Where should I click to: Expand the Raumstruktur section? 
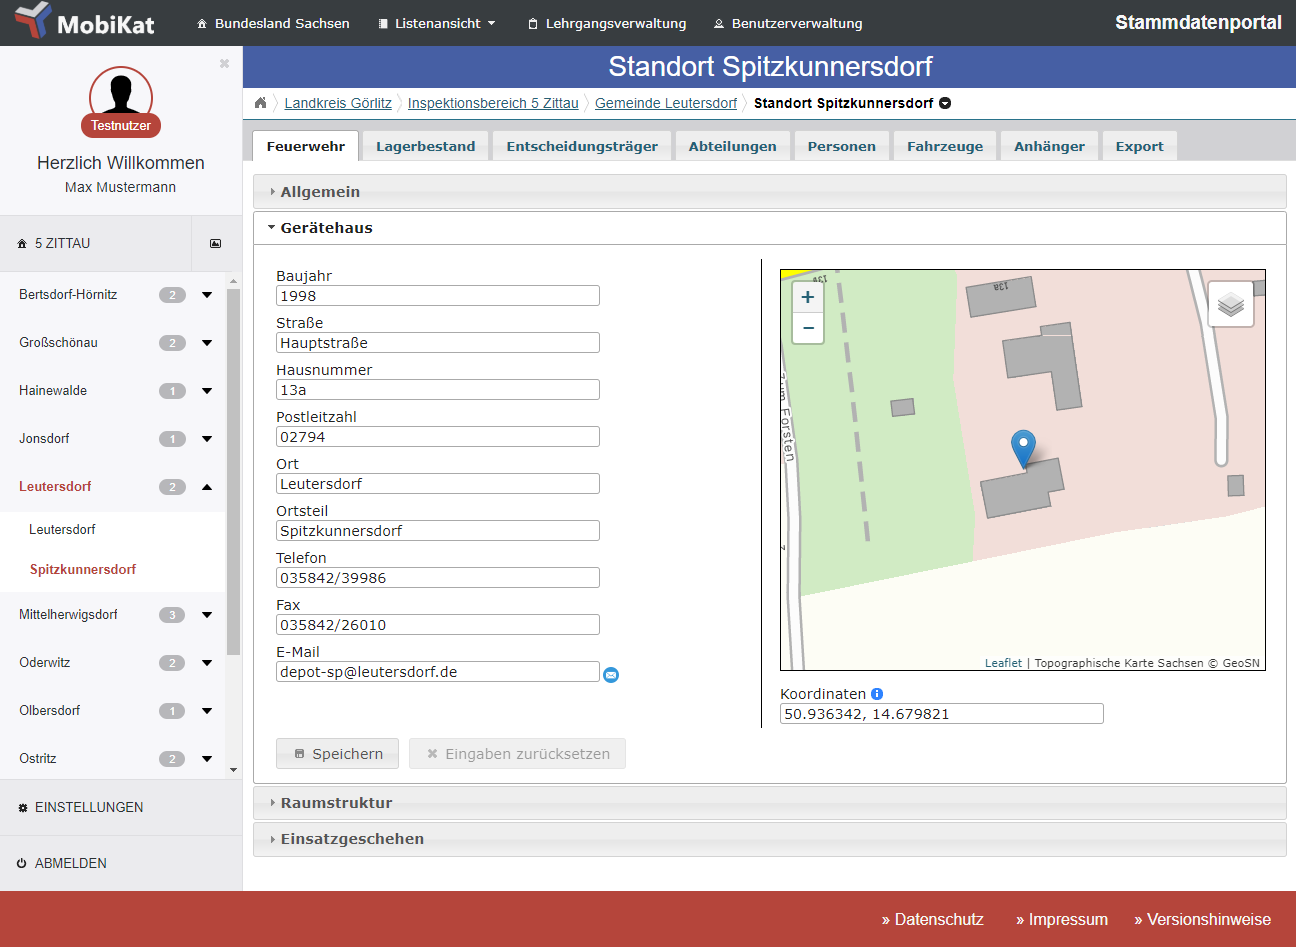coord(336,803)
